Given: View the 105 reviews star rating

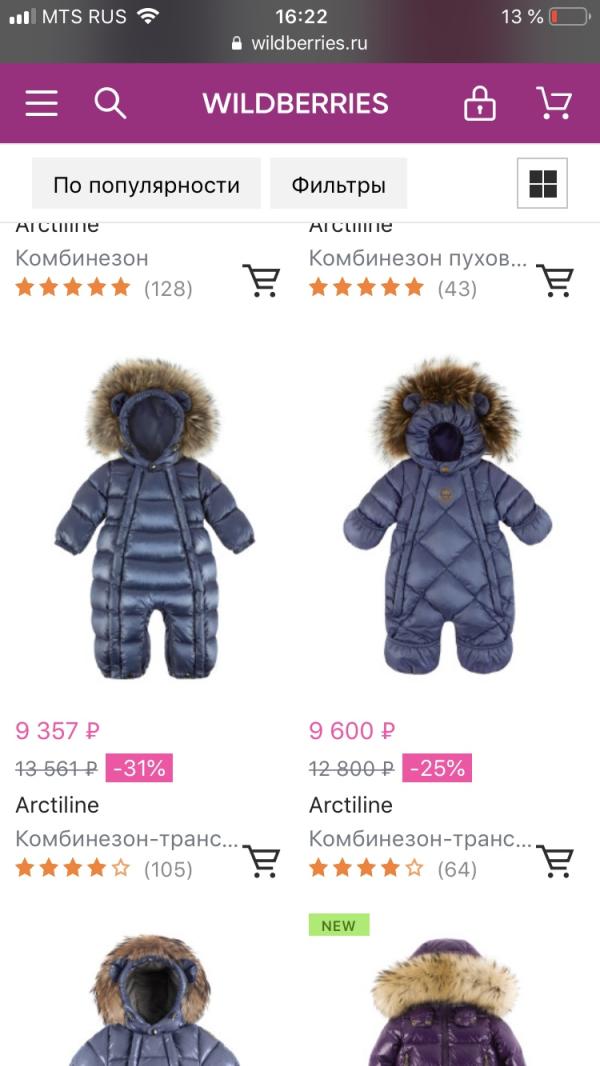Looking at the screenshot, I should click(104, 869).
